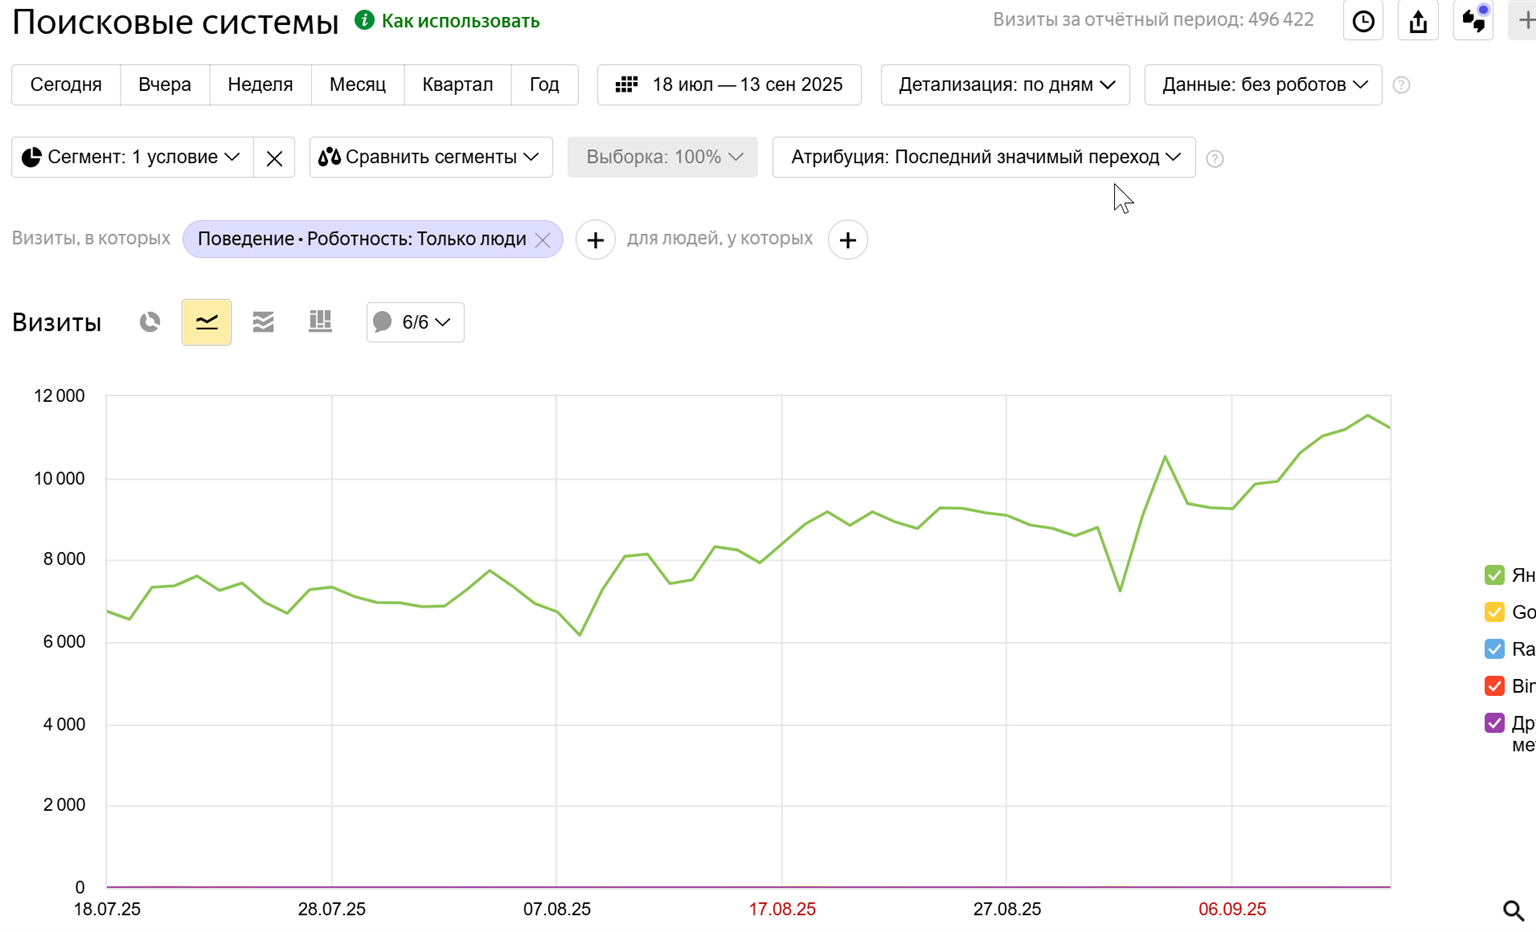Expand the Сравнить сегменты dropdown

[430, 157]
